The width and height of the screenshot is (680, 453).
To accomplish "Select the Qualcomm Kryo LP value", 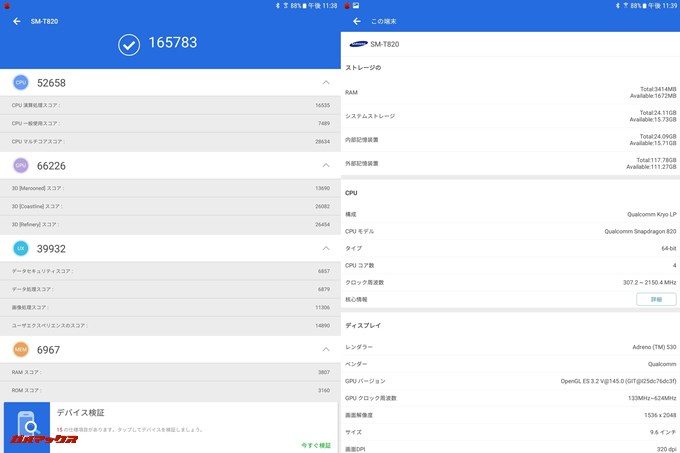I will (651, 215).
